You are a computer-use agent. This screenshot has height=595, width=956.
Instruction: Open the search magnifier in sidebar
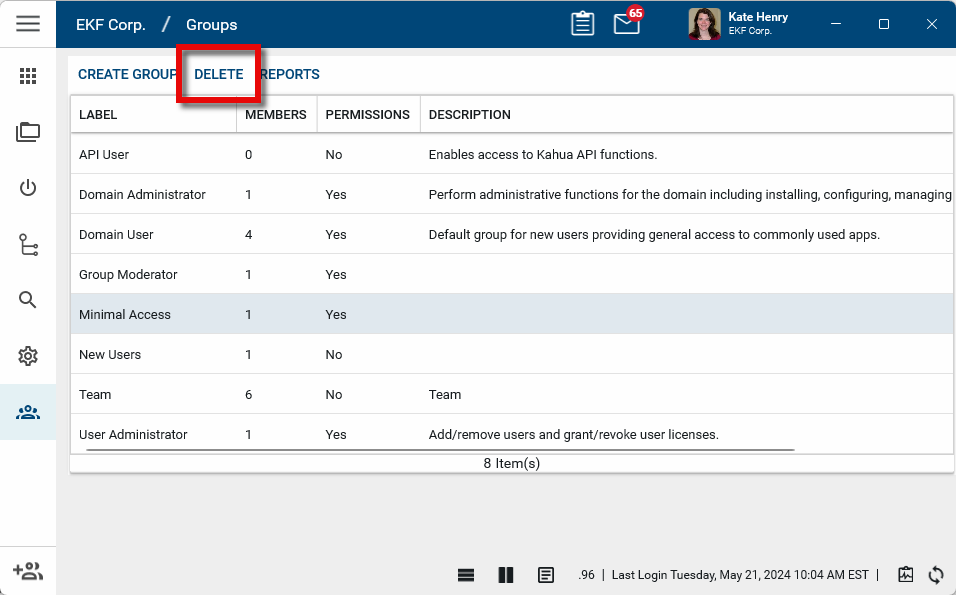coord(28,300)
